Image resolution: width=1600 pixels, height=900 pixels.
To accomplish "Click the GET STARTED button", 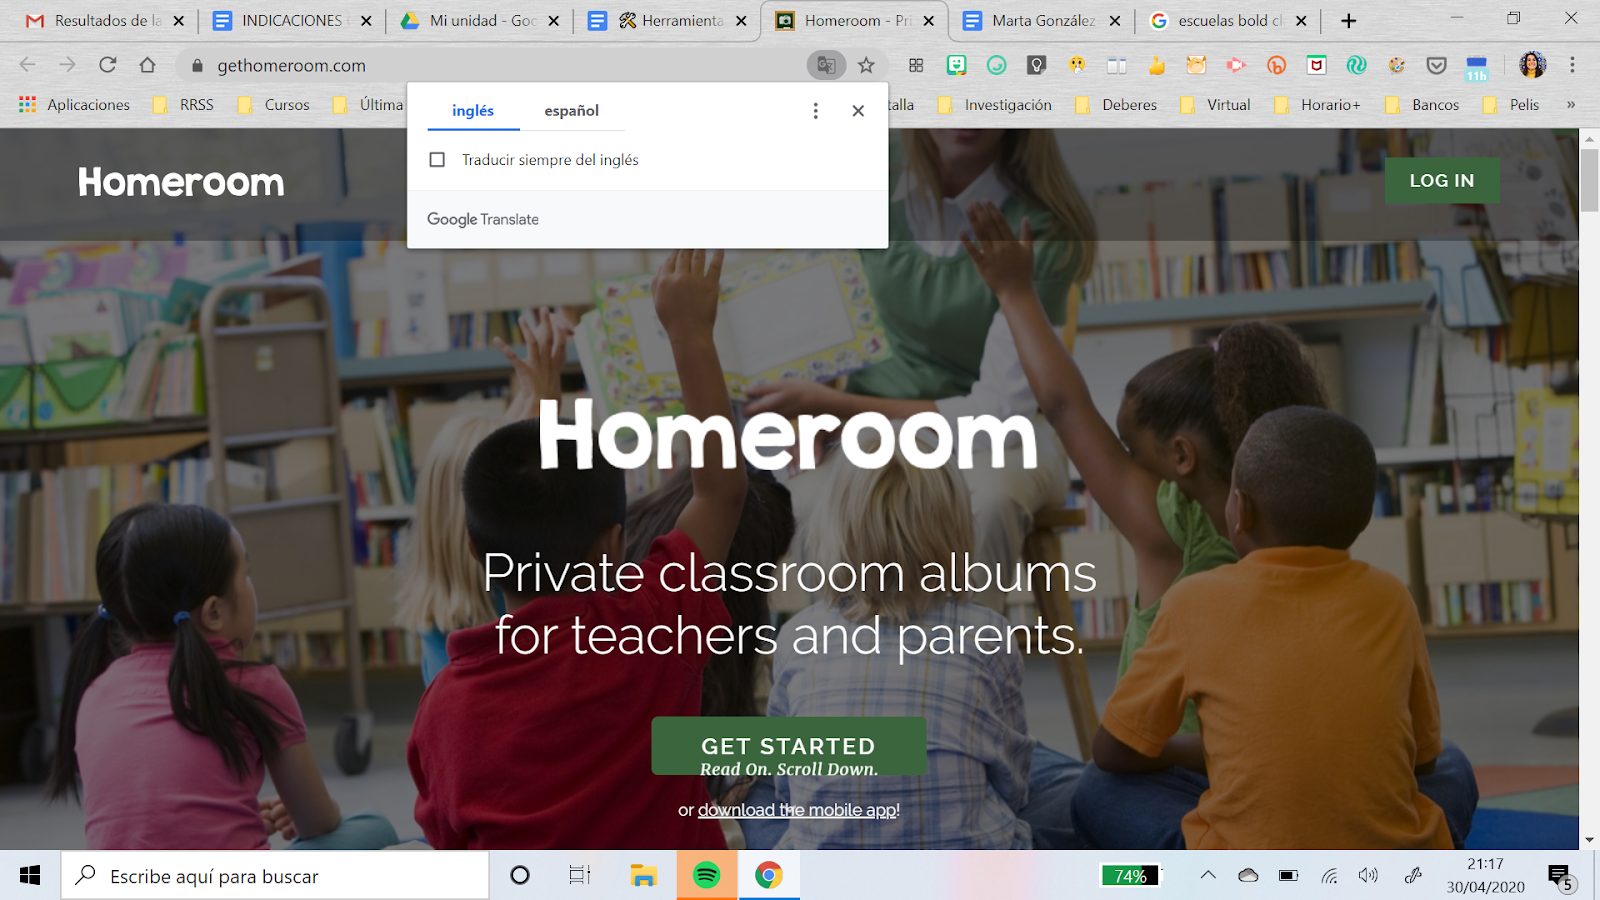I will 789,746.
